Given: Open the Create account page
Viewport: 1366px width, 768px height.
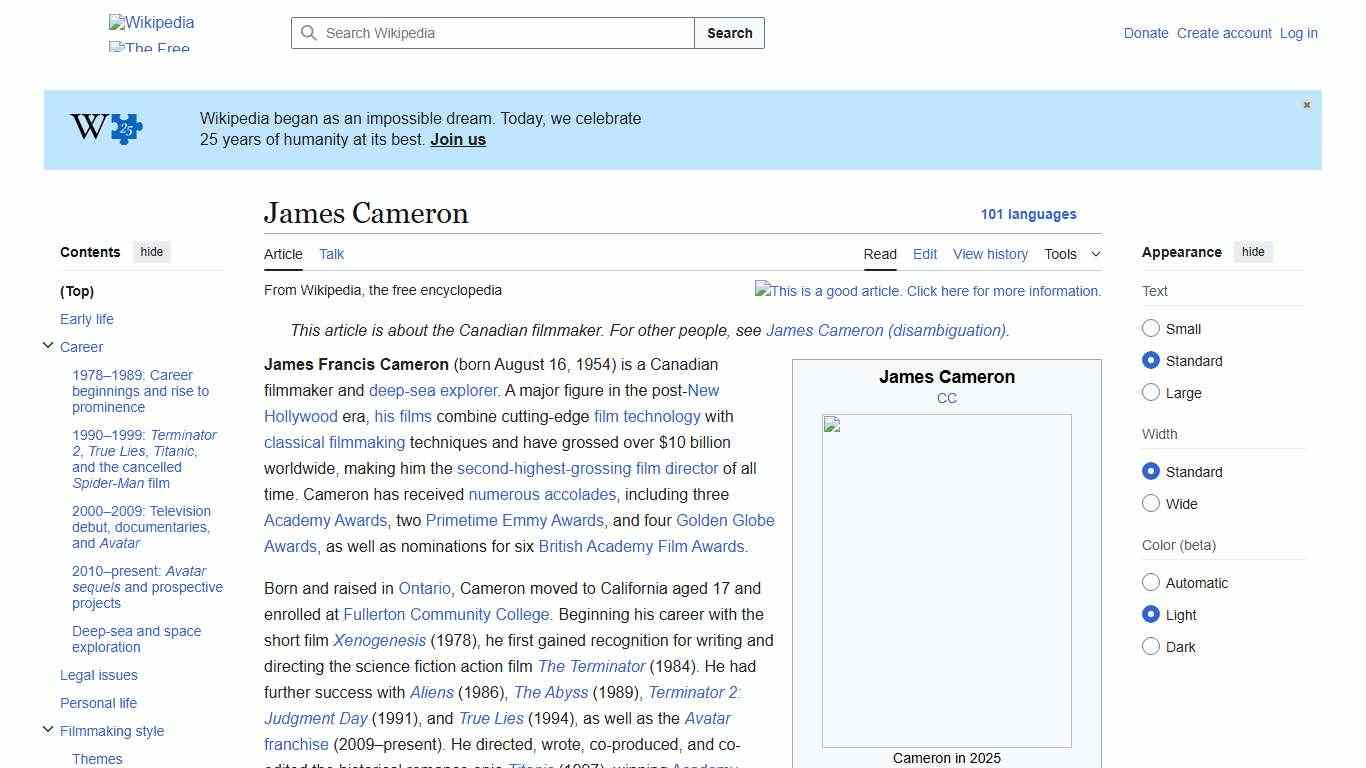Looking at the screenshot, I should pos(1224,33).
